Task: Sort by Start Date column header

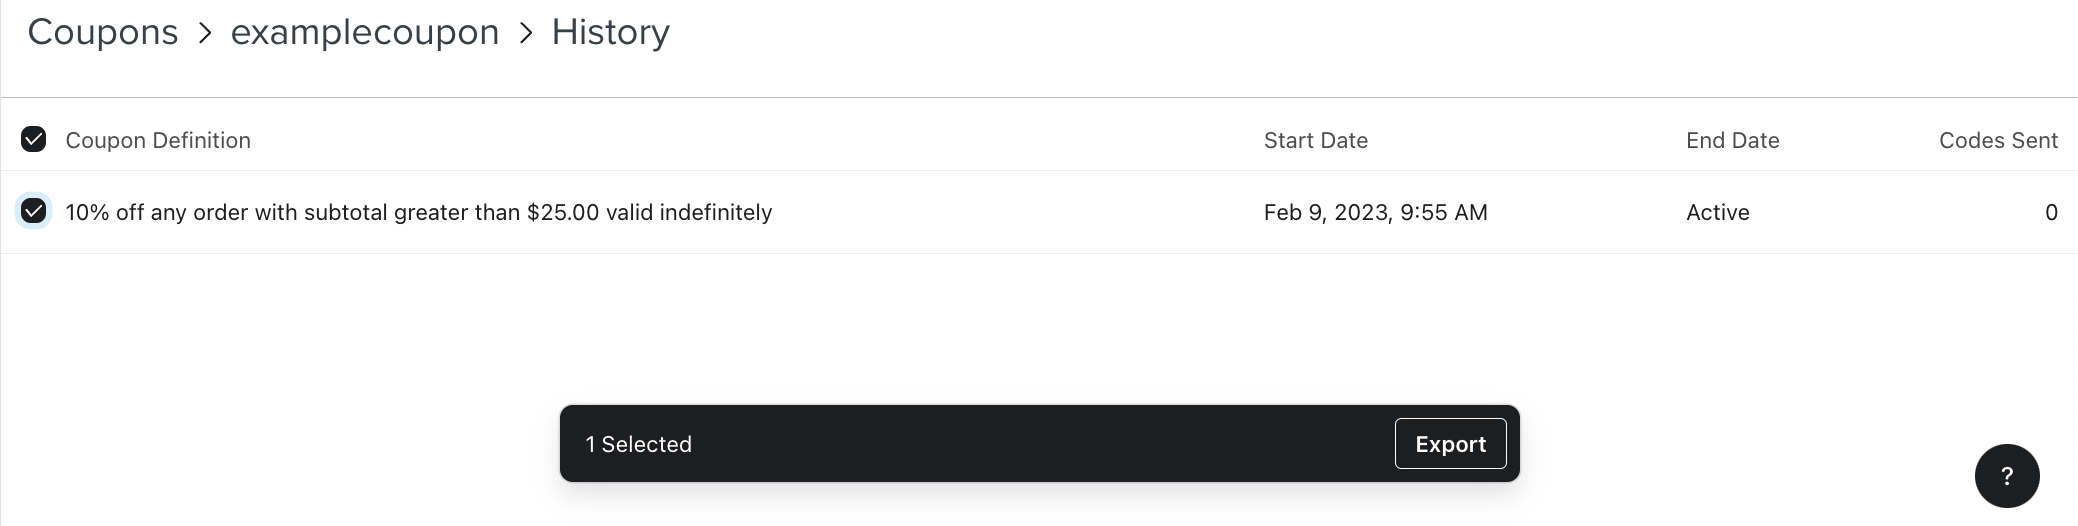Action: (x=1315, y=140)
